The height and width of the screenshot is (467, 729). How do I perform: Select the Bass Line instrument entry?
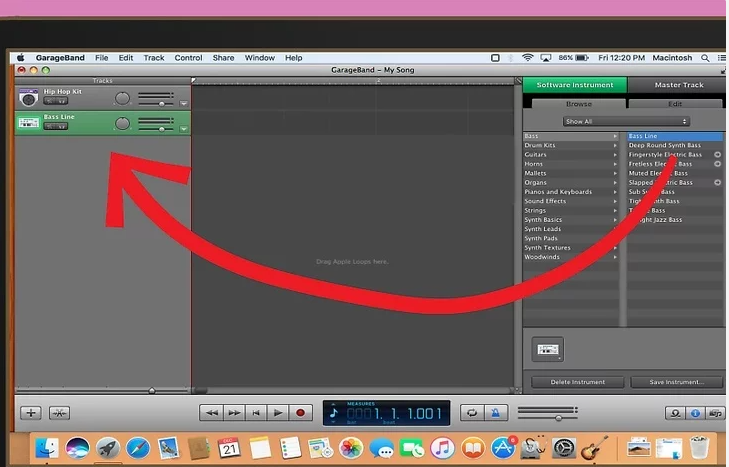coord(675,136)
